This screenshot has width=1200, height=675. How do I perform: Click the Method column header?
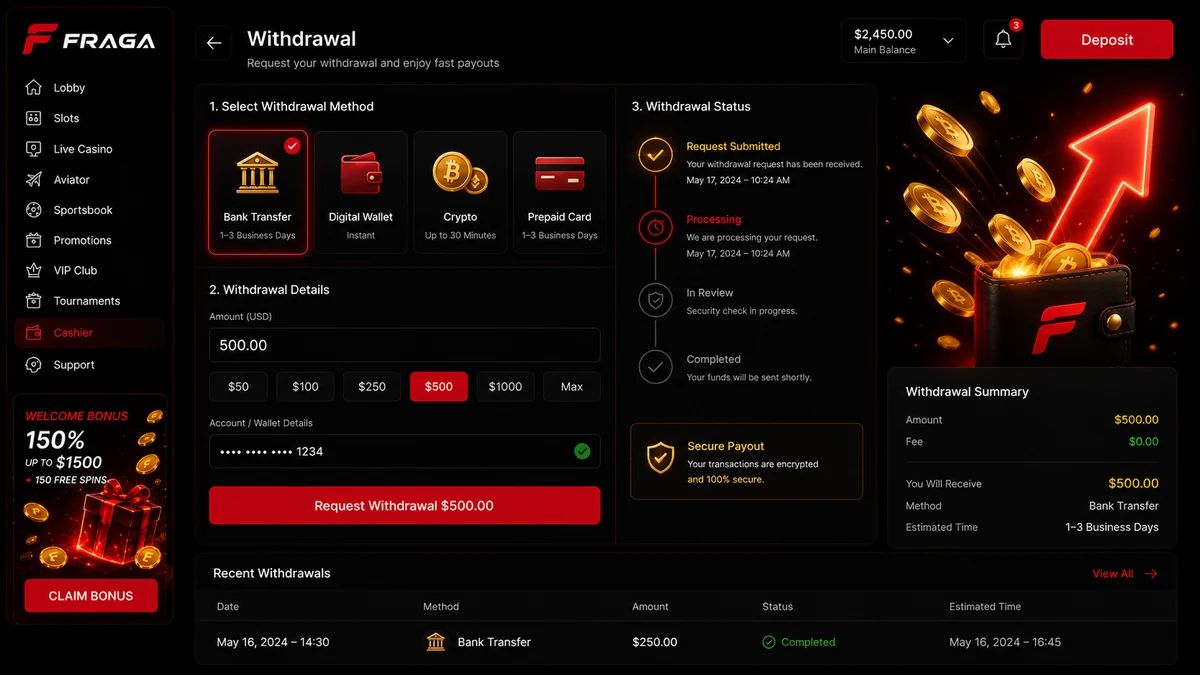[441, 606]
